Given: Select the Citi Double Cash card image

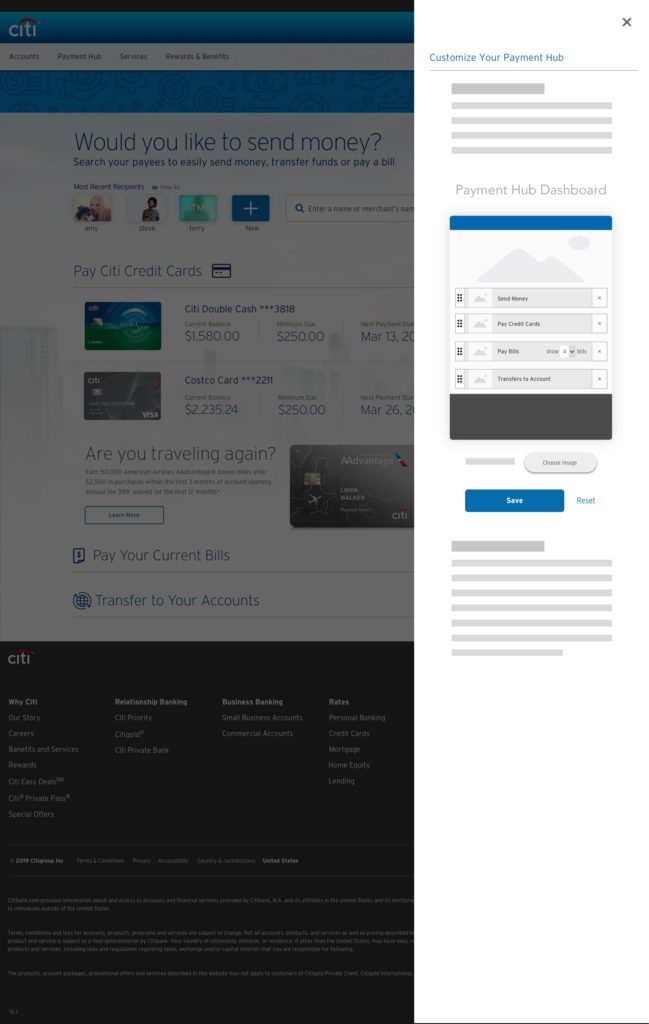Looking at the screenshot, I should click(123, 325).
